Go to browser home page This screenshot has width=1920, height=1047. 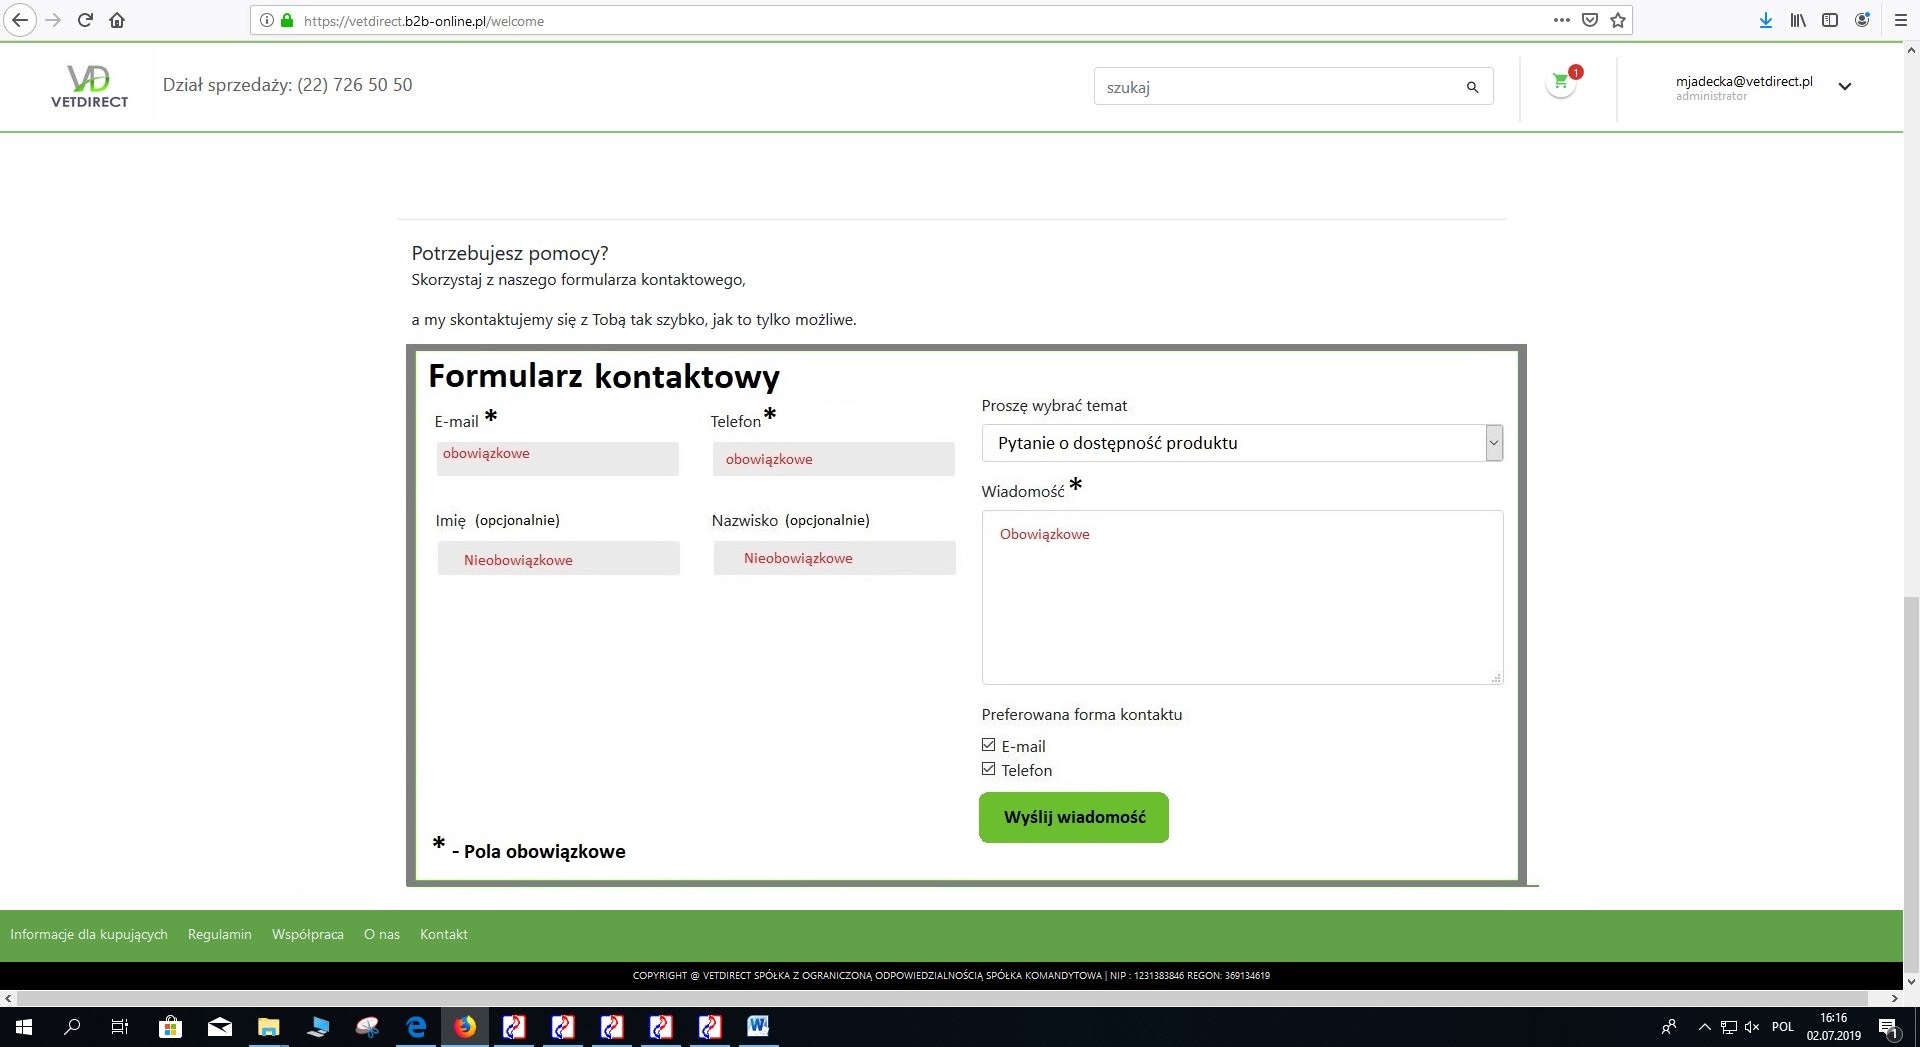[117, 20]
